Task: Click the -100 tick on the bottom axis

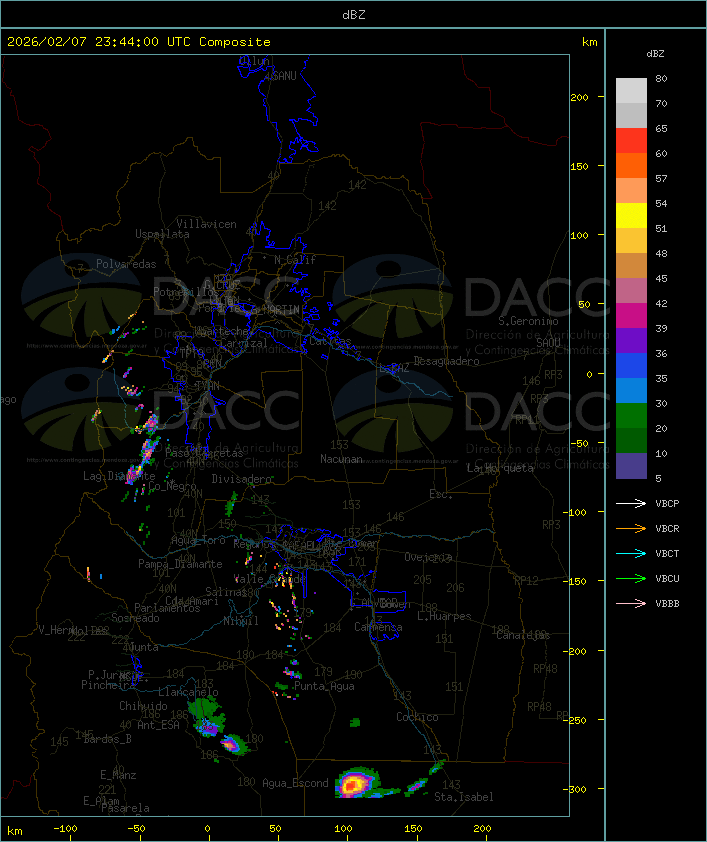Action: [x=65, y=829]
